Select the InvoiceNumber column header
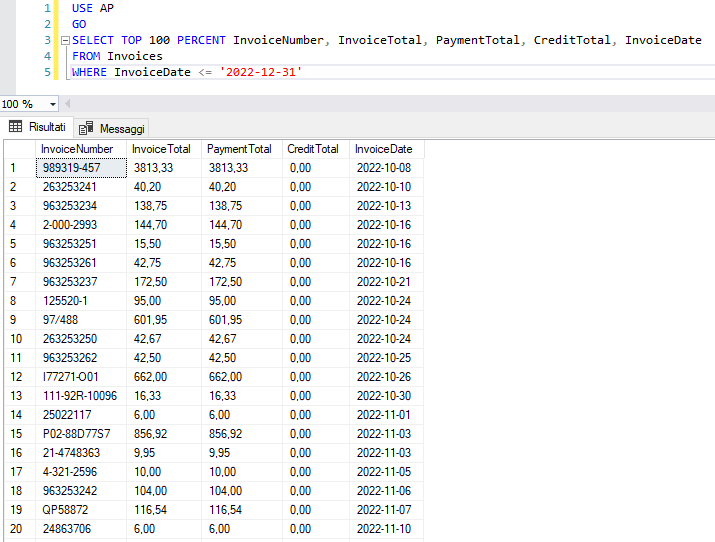The height and width of the screenshot is (542, 715). tap(81, 149)
